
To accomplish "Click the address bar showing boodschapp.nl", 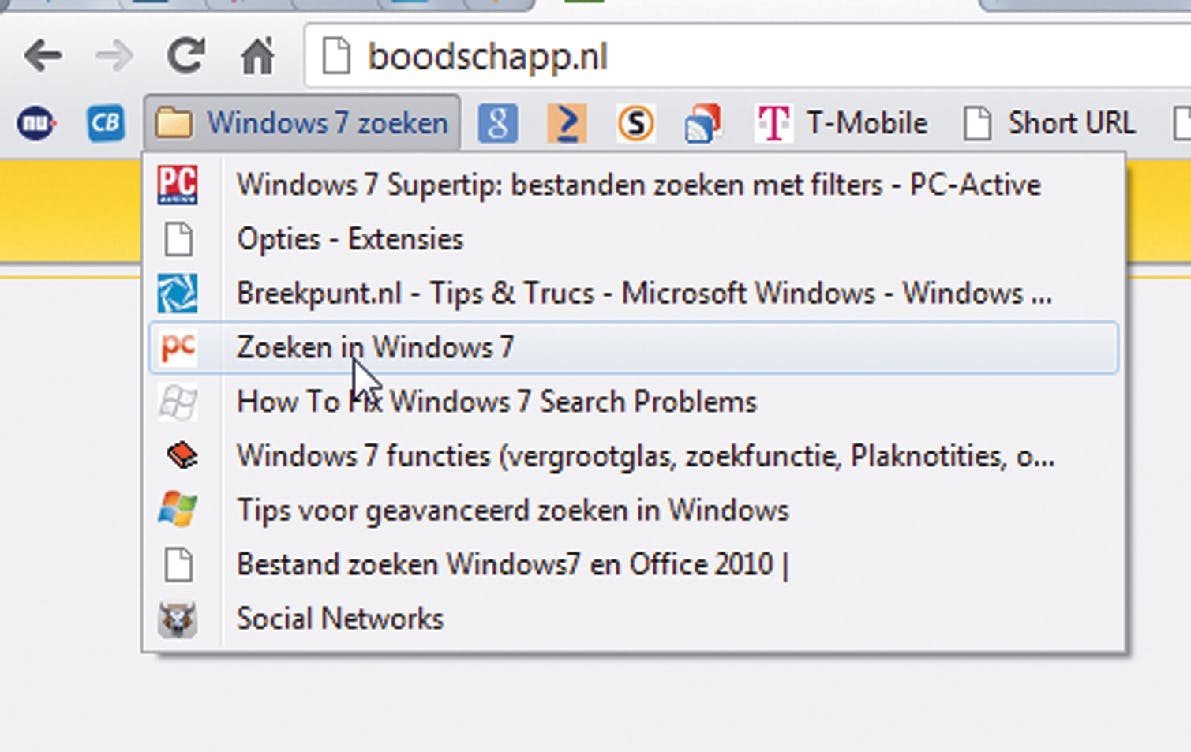I will pos(700,56).
